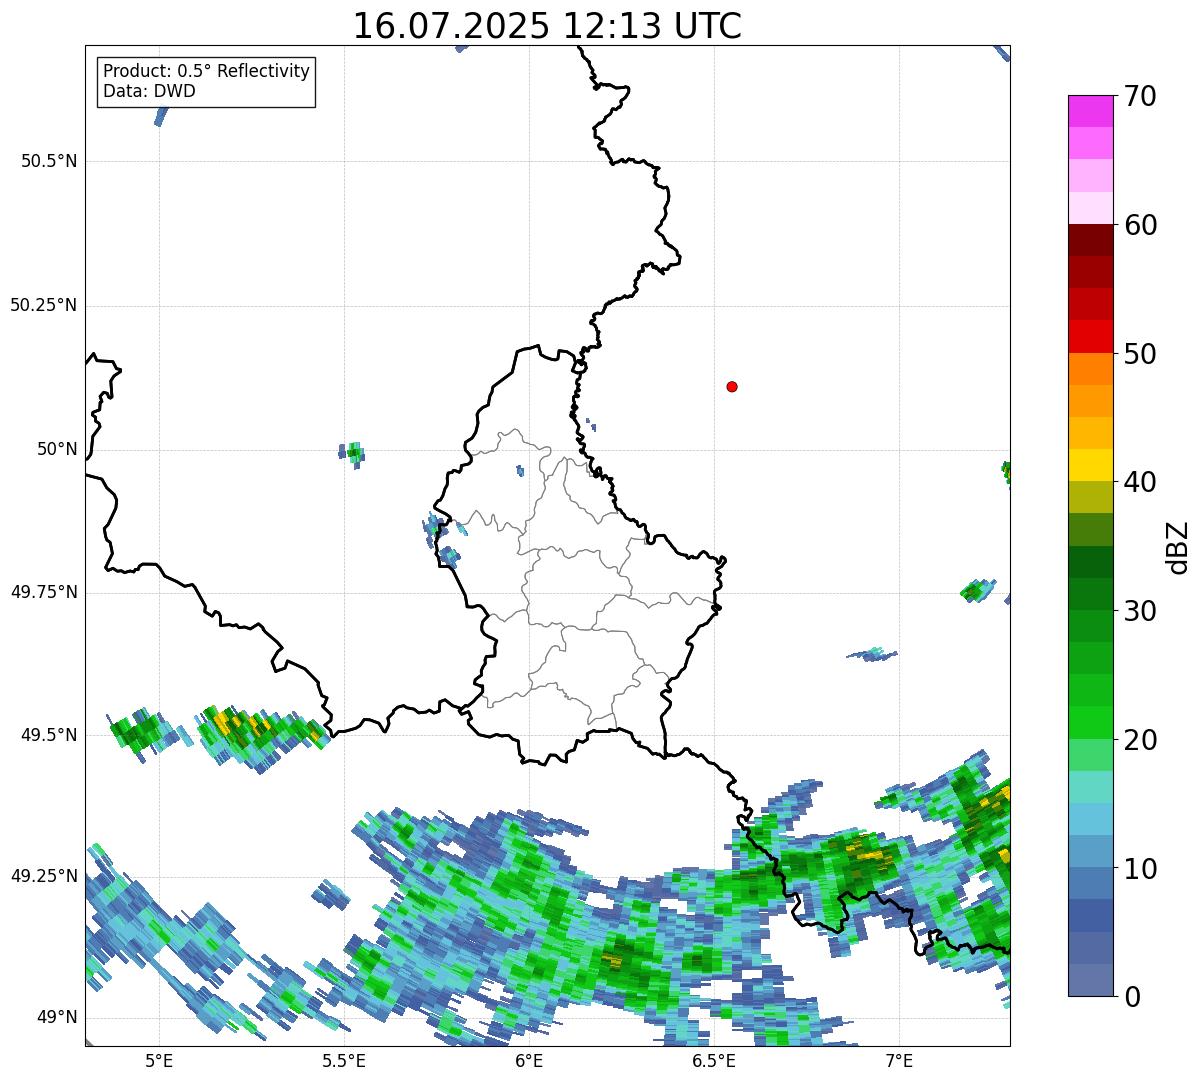The width and height of the screenshot is (1202, 1081).
Task: Click the 7°E longitude label
Action: 899,1060
